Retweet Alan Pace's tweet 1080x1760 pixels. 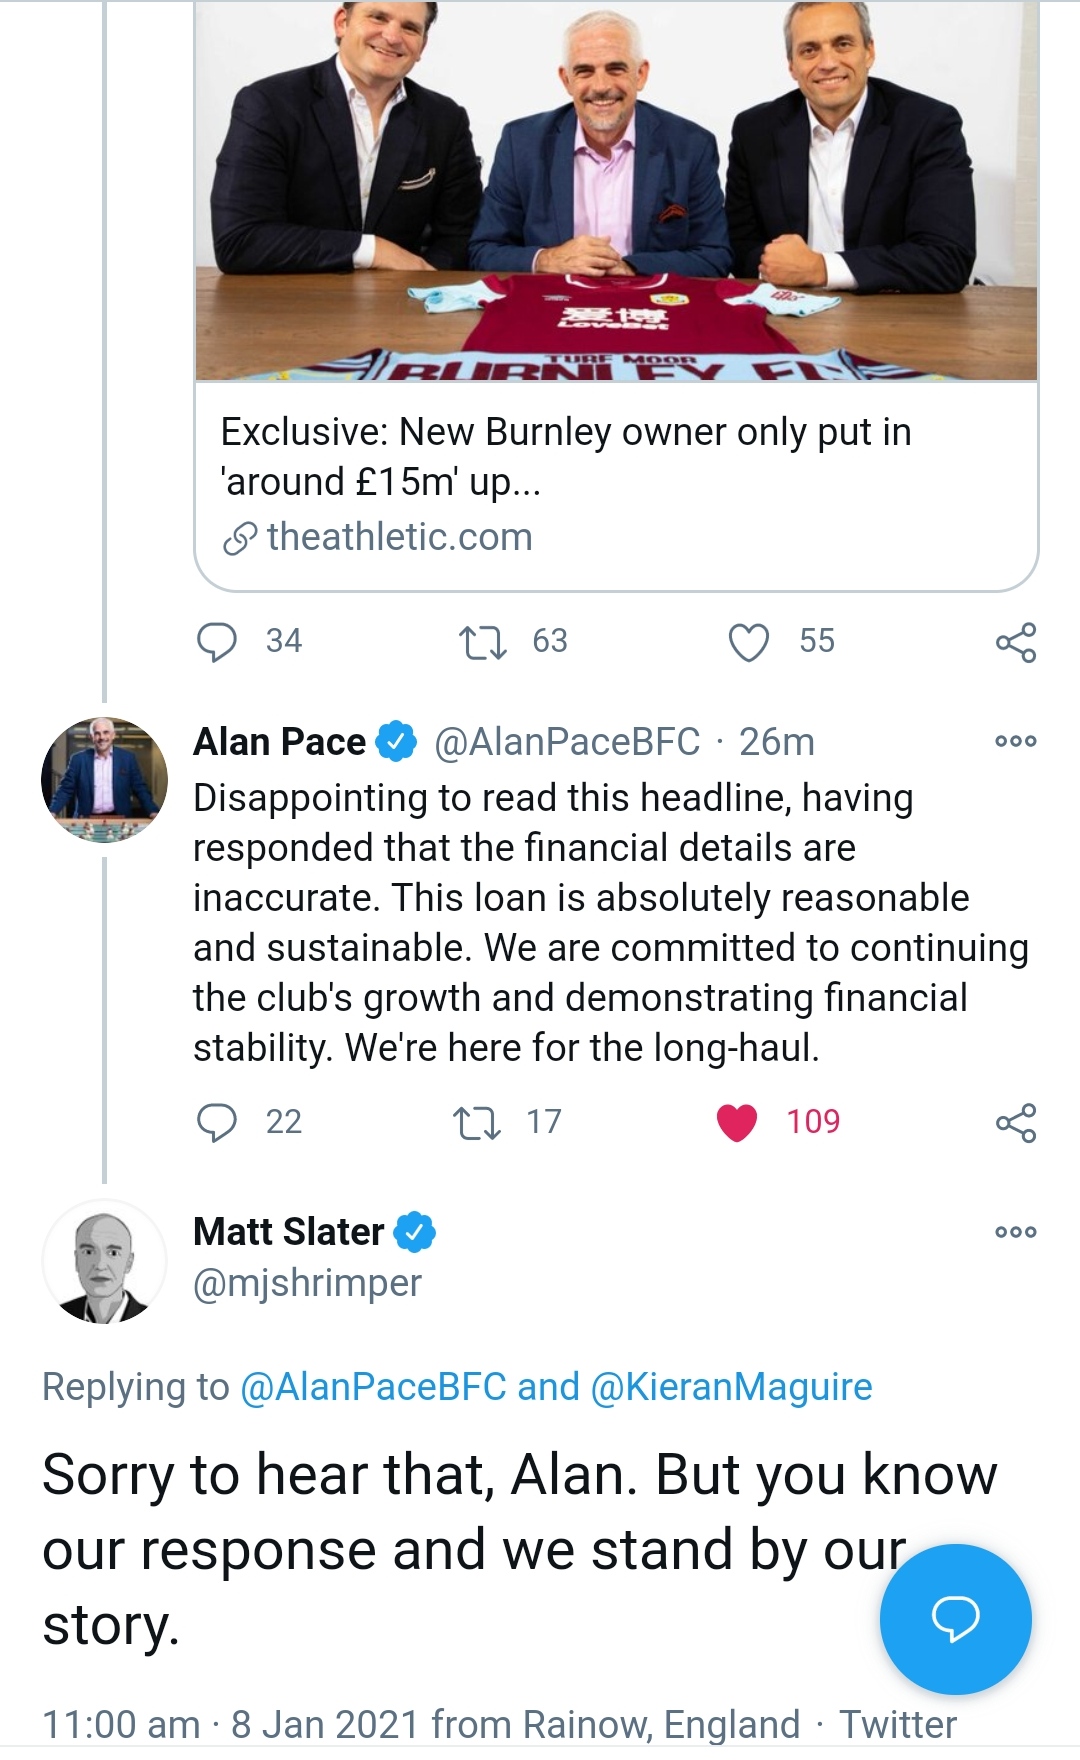pos(477,1122)
